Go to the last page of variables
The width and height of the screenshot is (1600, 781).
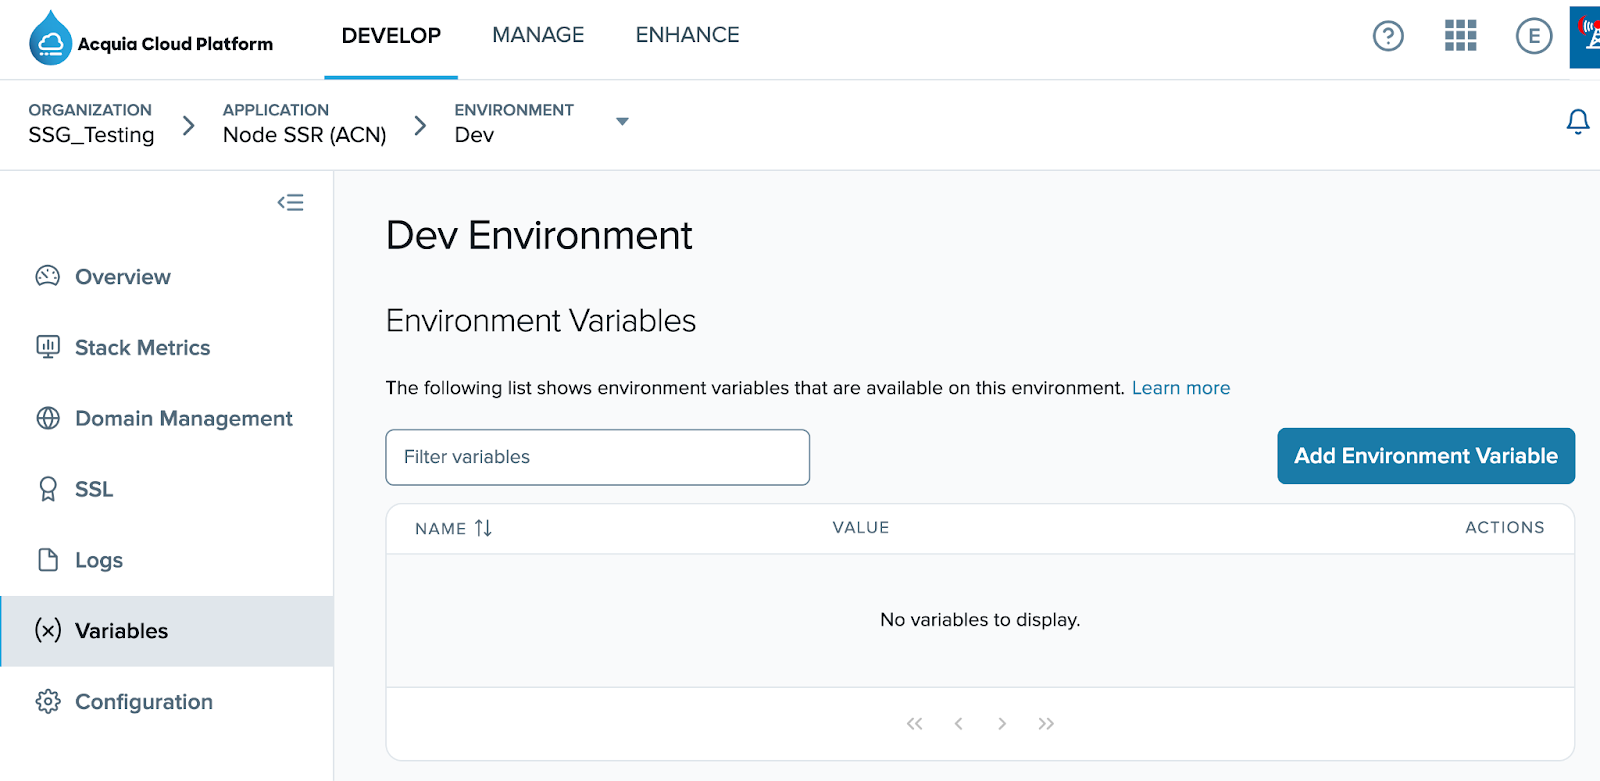pyautogui.click(x=1046, y=723)
